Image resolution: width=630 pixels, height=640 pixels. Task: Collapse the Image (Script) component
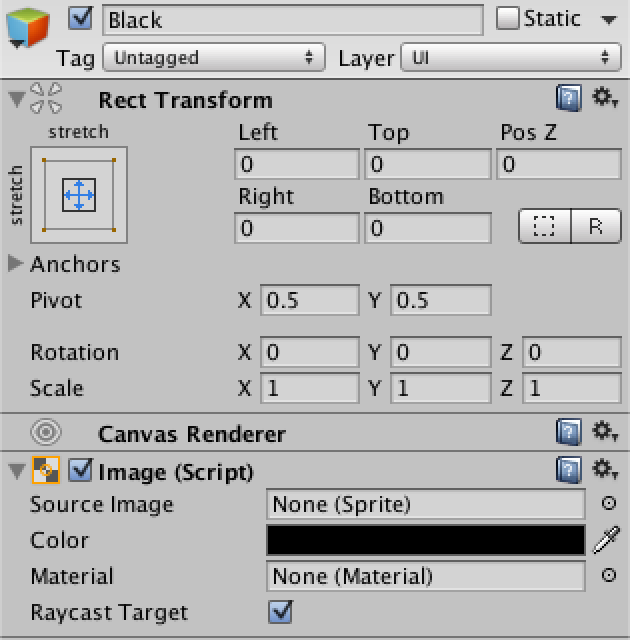[17, 471]
